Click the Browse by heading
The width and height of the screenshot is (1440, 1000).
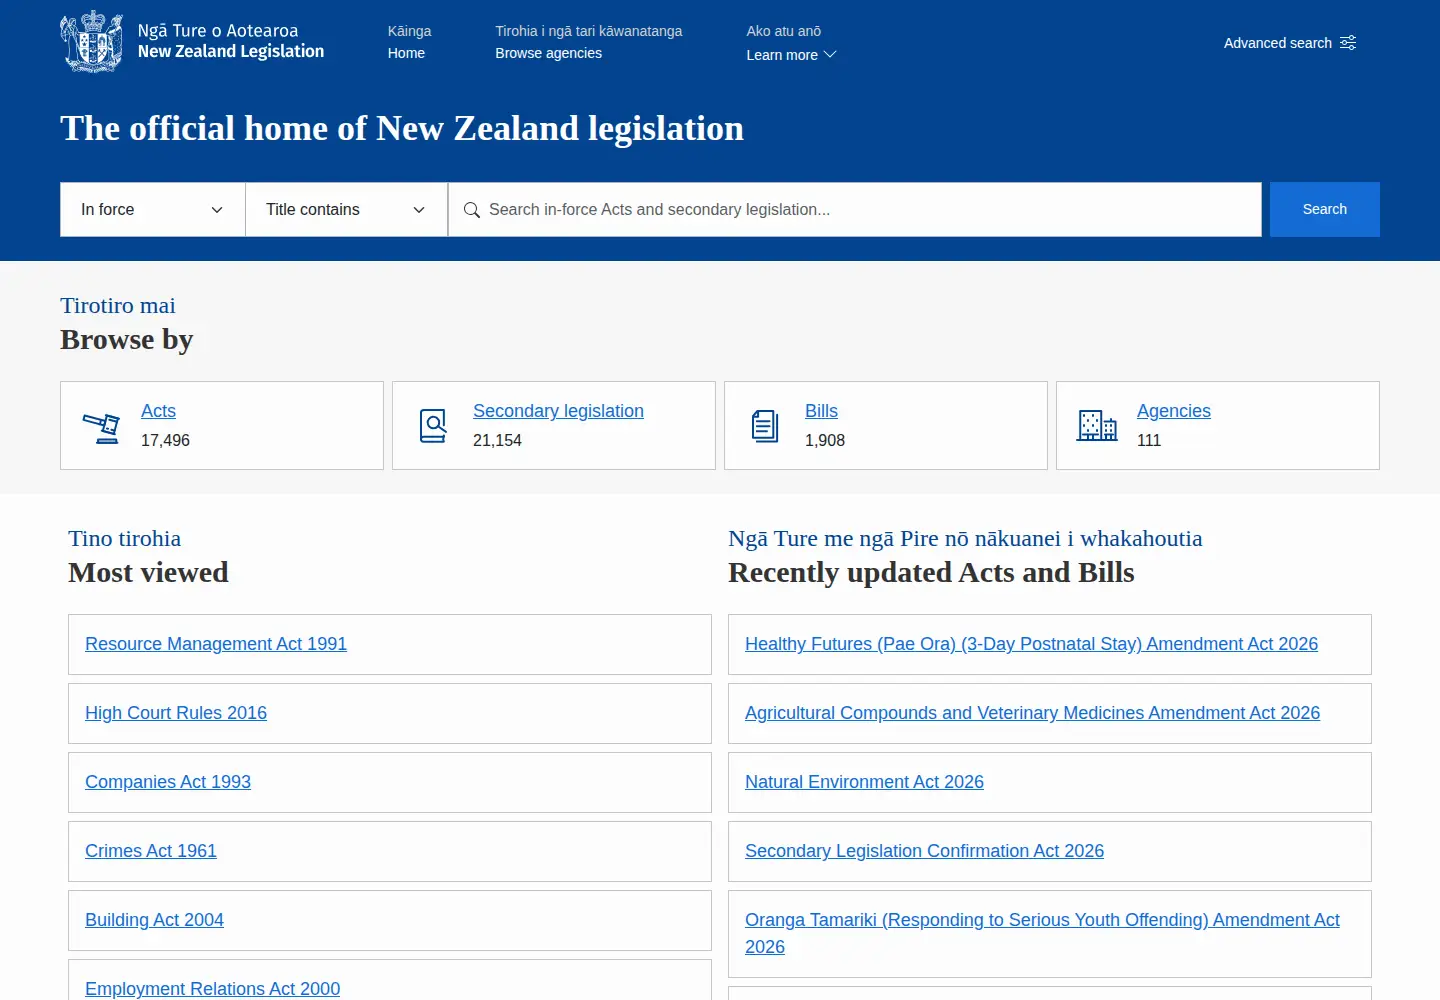[126, 340]
